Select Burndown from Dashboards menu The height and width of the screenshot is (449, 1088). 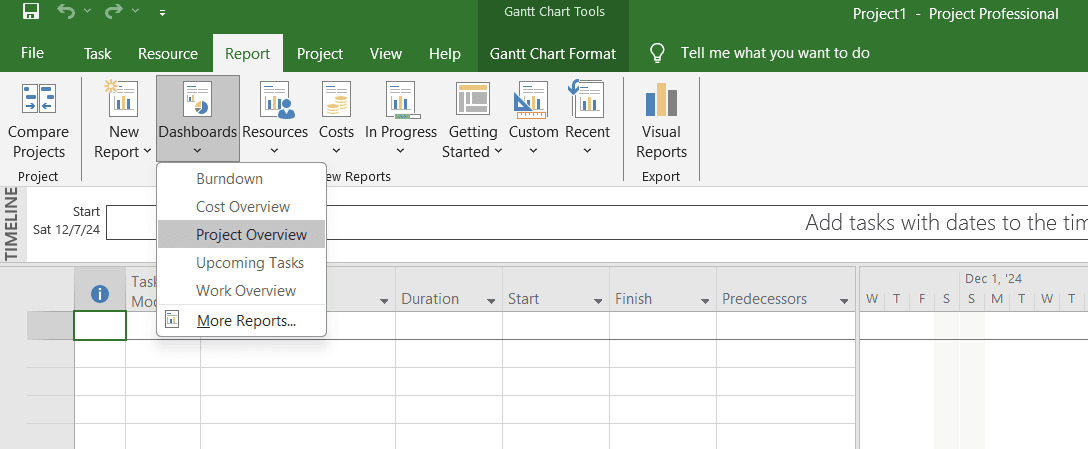click(x=241, y=178)
